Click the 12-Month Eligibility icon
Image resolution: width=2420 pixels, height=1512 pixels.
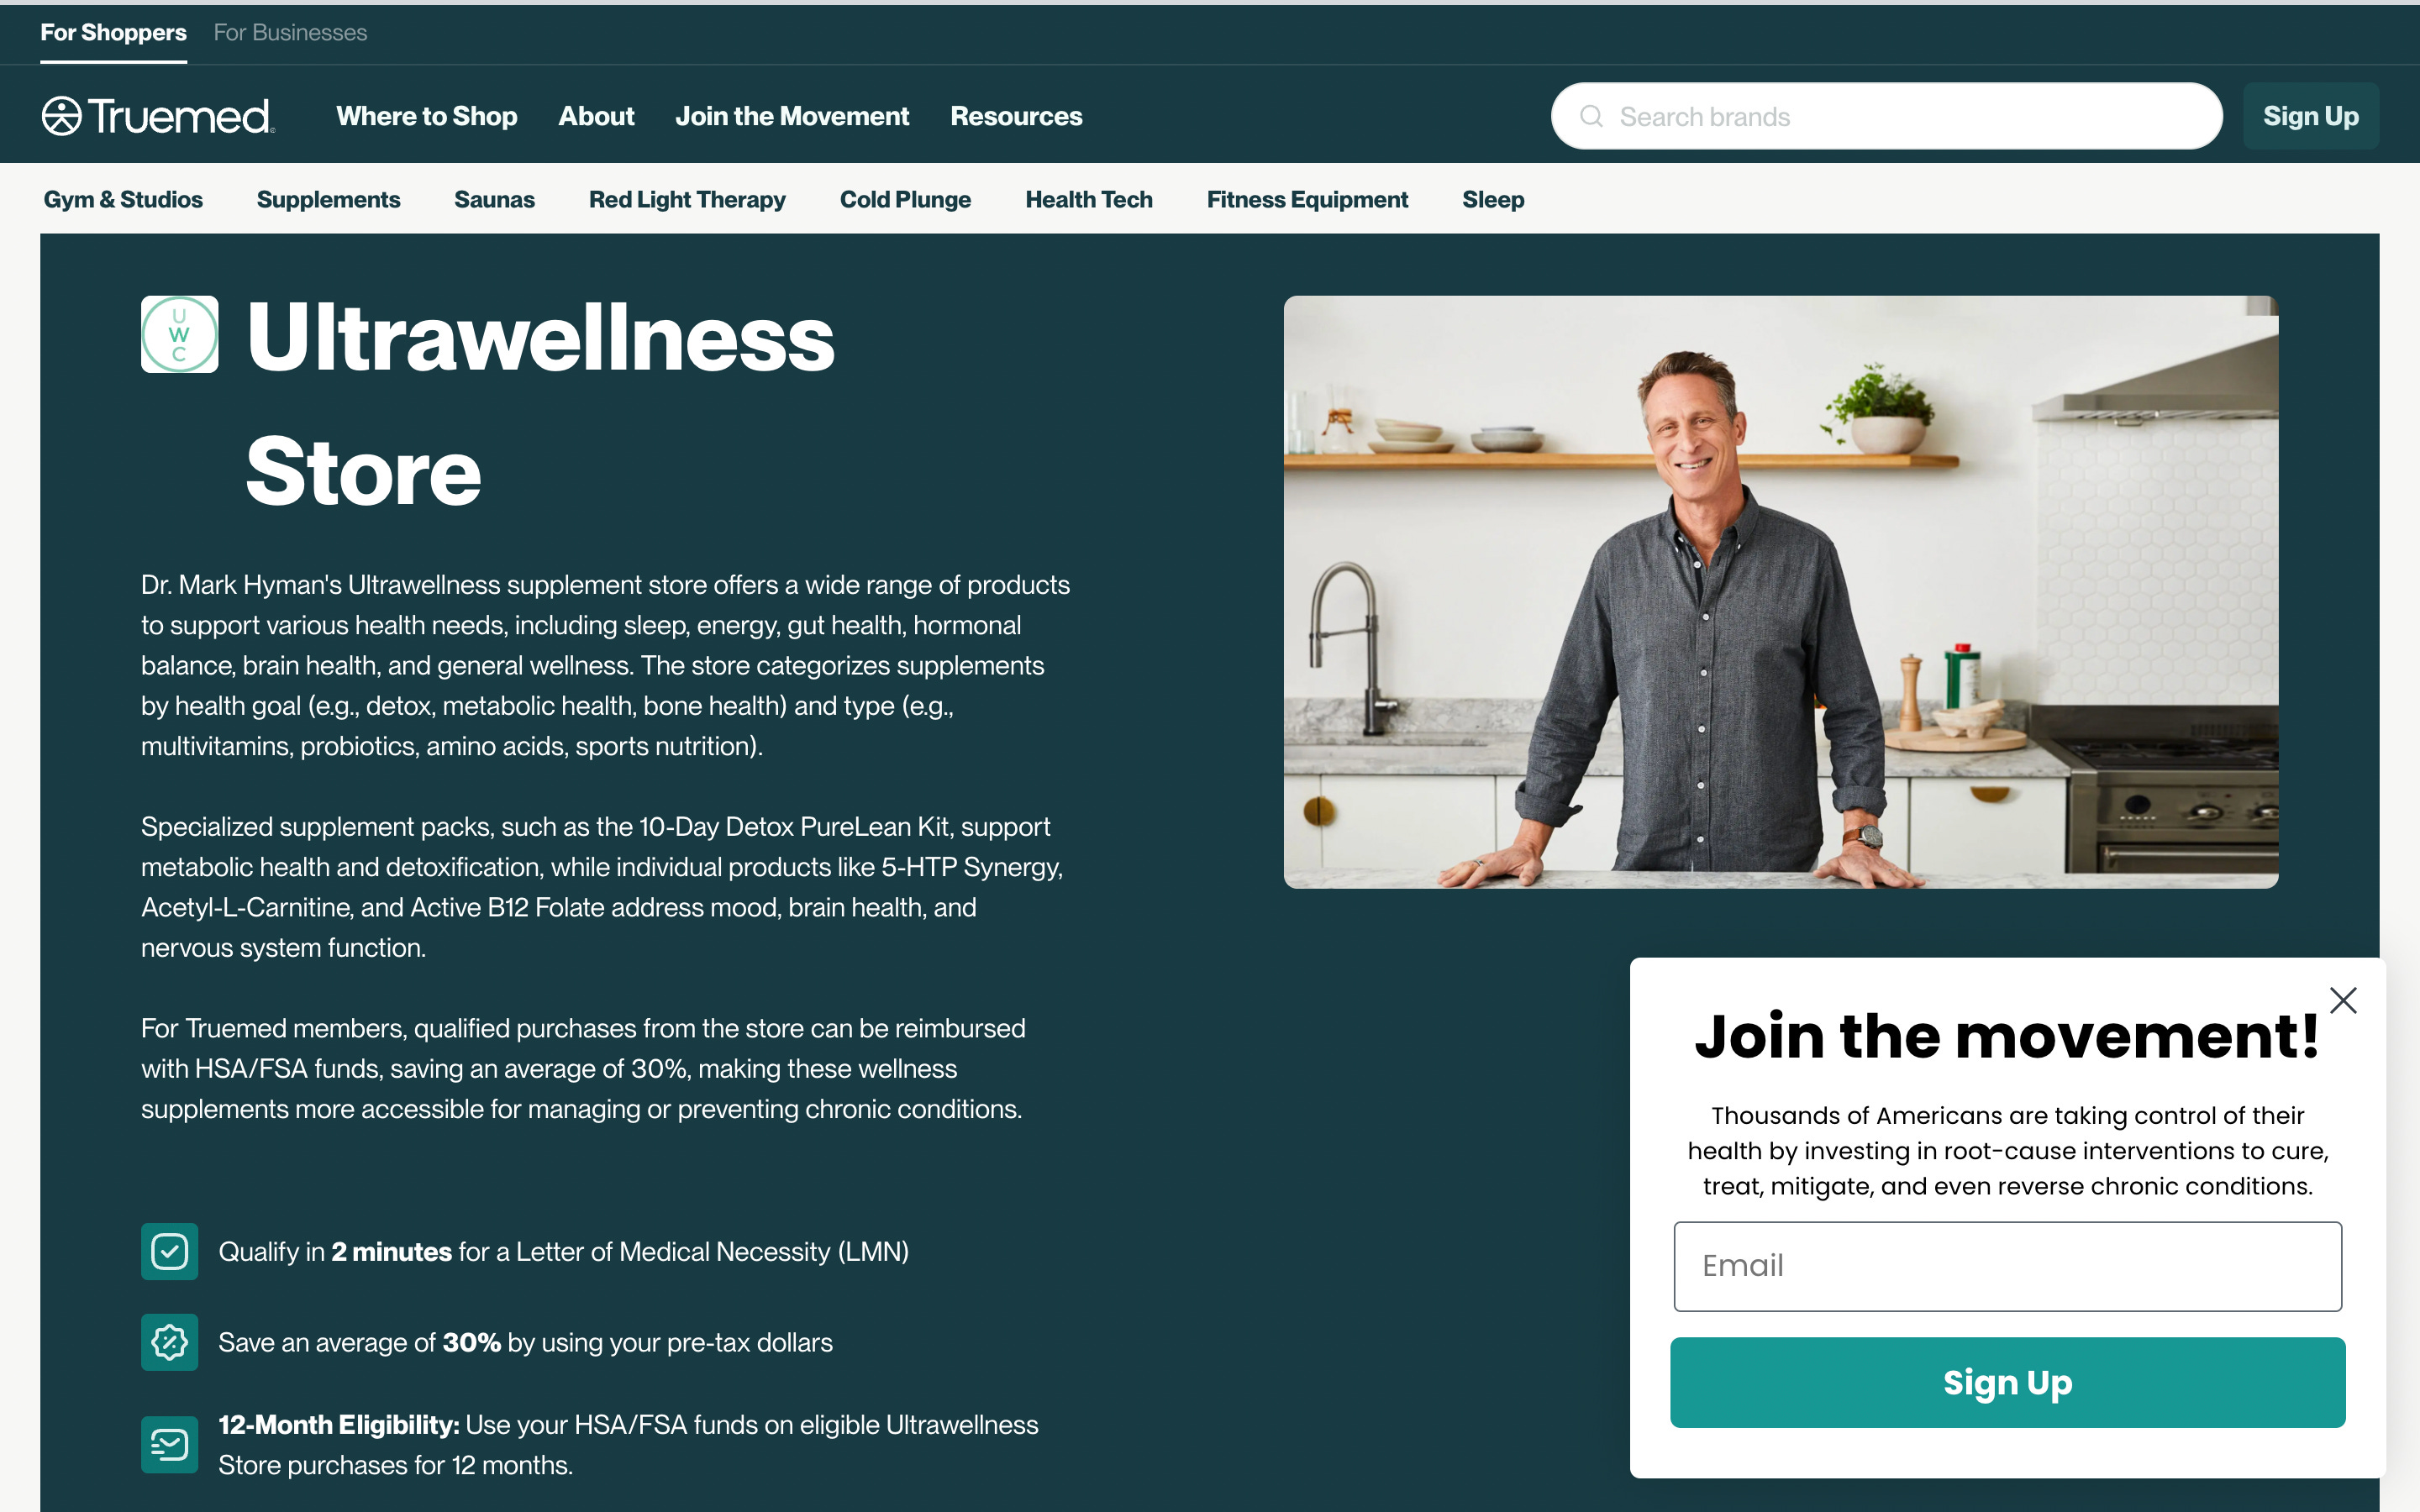pyautogui.click(x=170, y=1444)
